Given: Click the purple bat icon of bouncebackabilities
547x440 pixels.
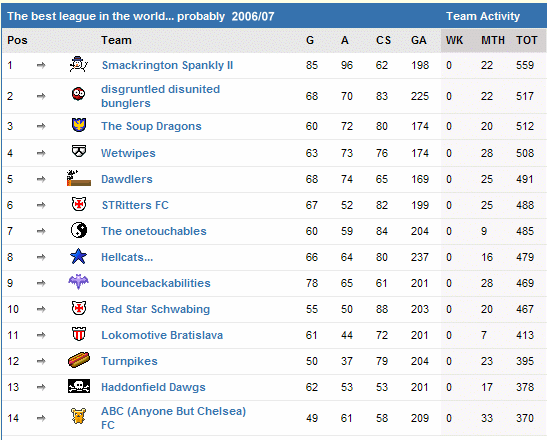Looking at the screenshot, I should (78, 282).
